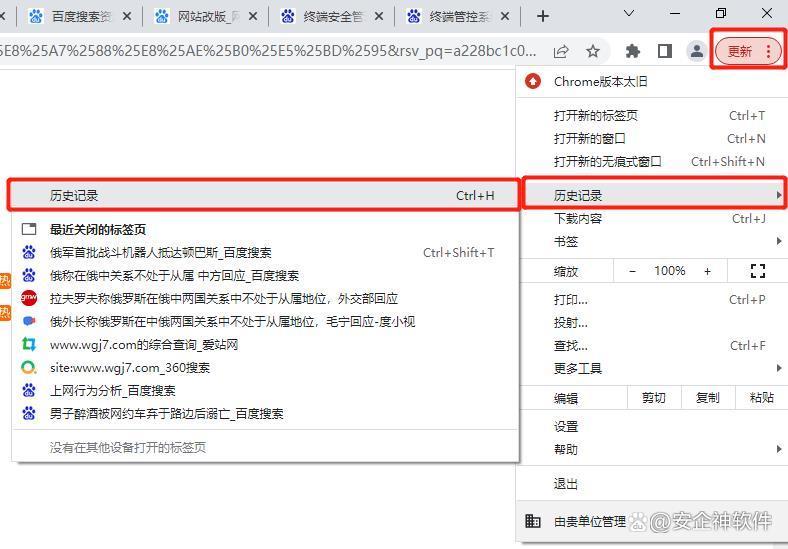Close the 百度搜索资 tab
788x549 pixels.
coord(127,17)
